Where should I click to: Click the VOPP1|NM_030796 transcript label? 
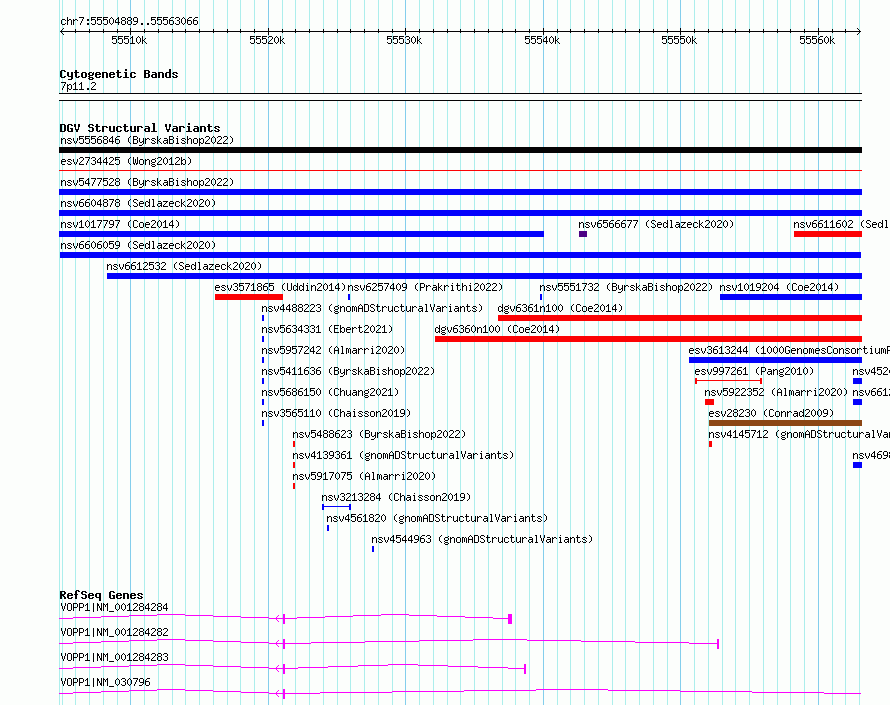tap(106, 682)
